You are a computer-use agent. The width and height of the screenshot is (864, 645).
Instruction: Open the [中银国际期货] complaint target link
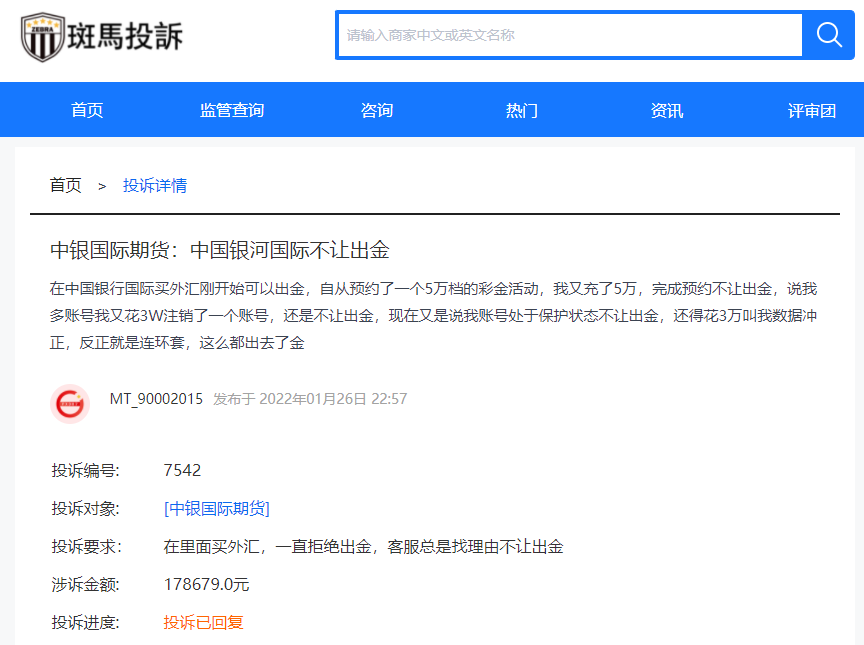(217, 508)
